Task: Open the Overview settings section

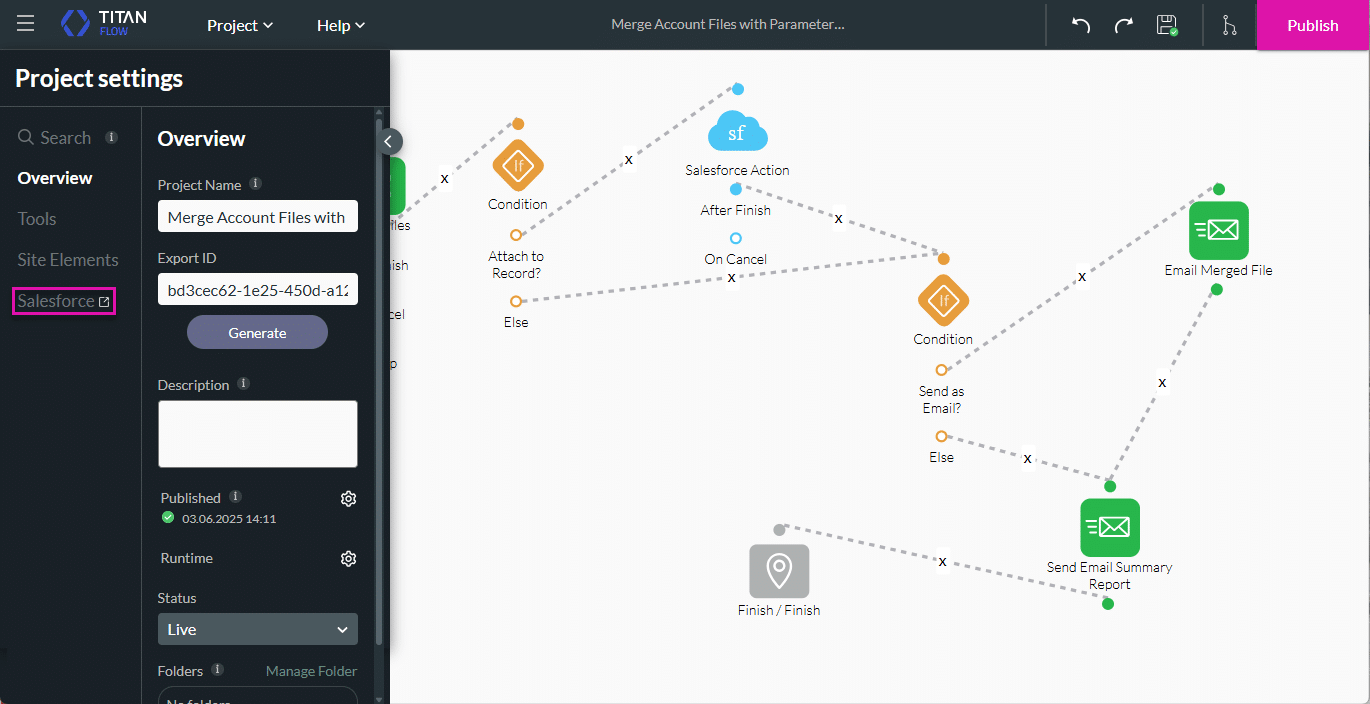Action: tap(55, 178)
